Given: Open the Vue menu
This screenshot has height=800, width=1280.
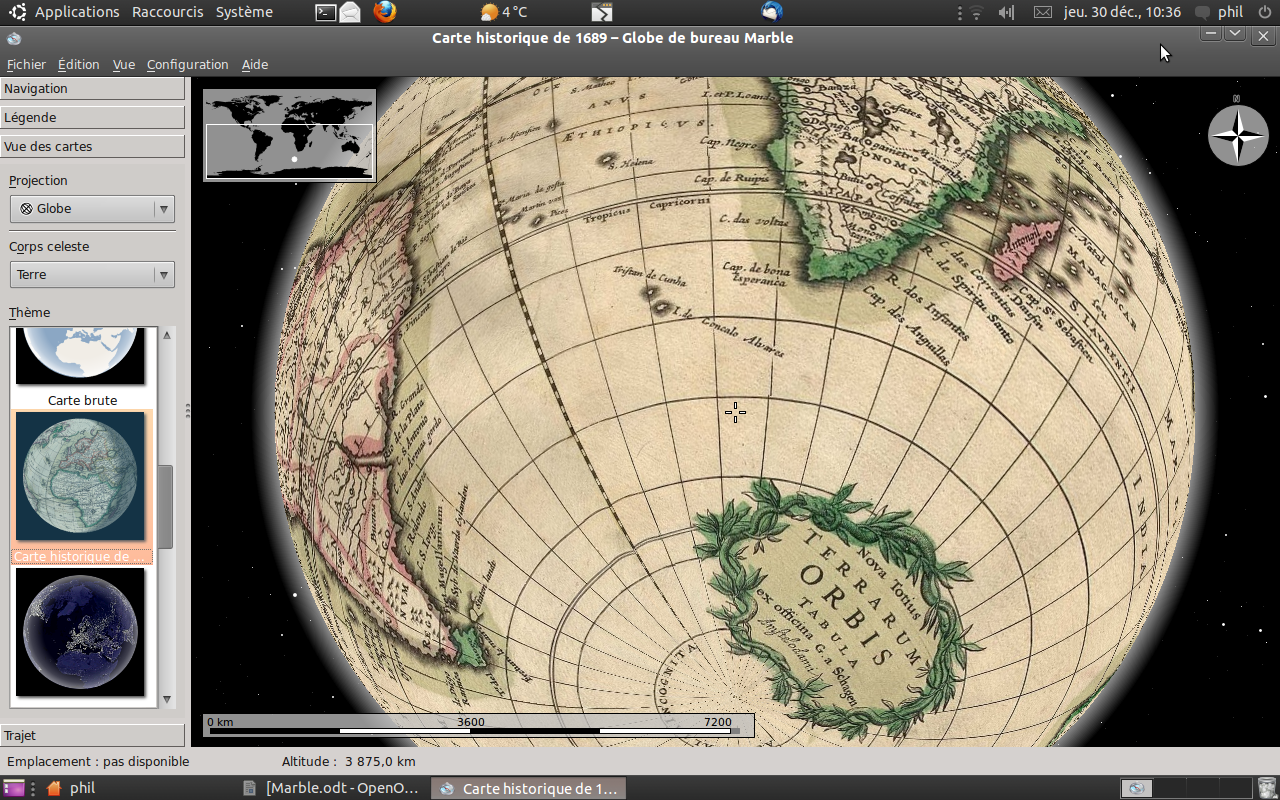Looking at the screenshot, I should [124, 64].
